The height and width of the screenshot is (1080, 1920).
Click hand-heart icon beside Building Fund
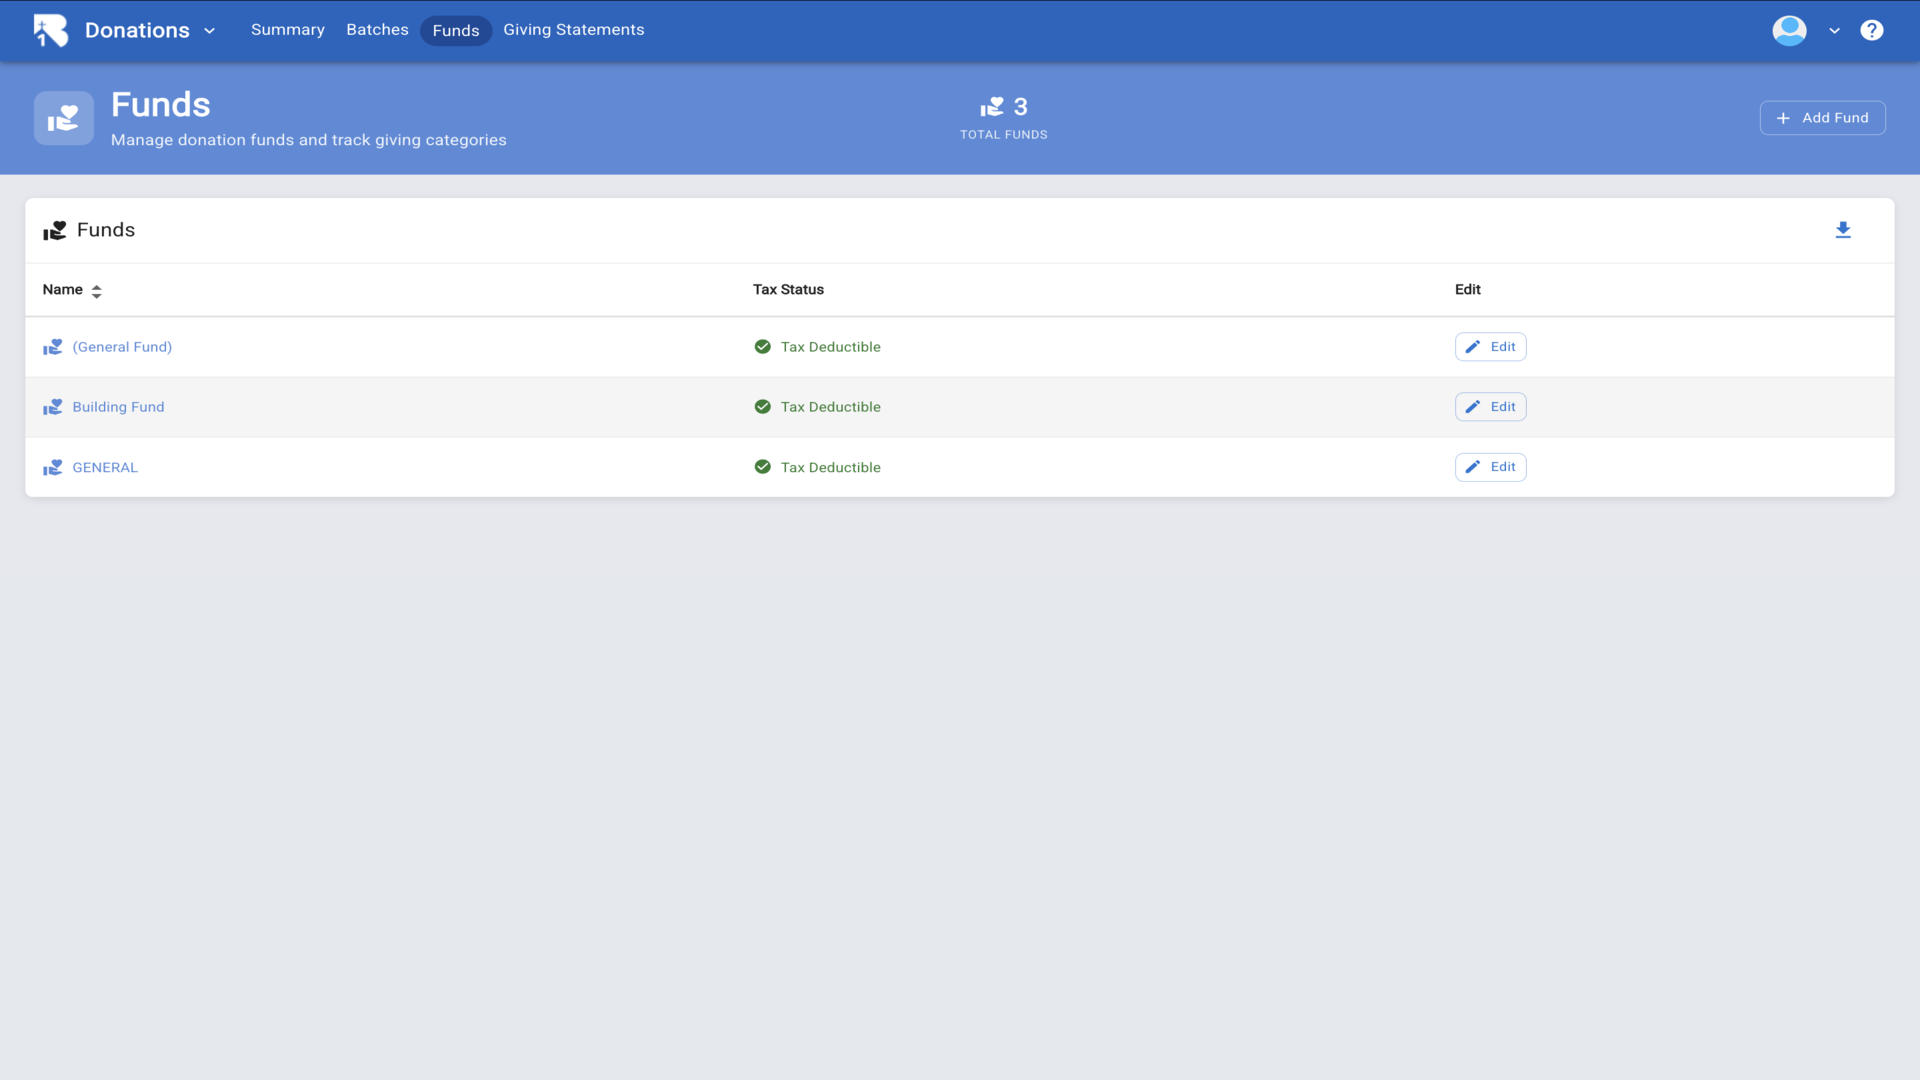53,407
